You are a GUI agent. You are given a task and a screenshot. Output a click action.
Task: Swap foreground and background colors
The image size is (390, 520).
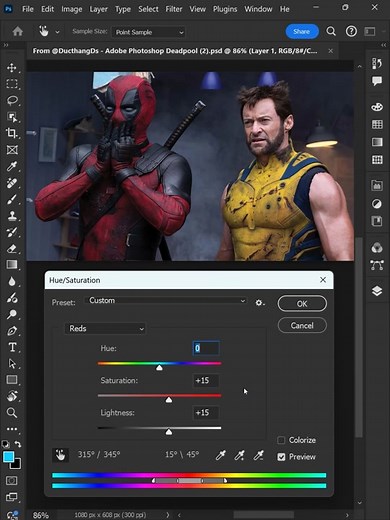click(18, 444)
